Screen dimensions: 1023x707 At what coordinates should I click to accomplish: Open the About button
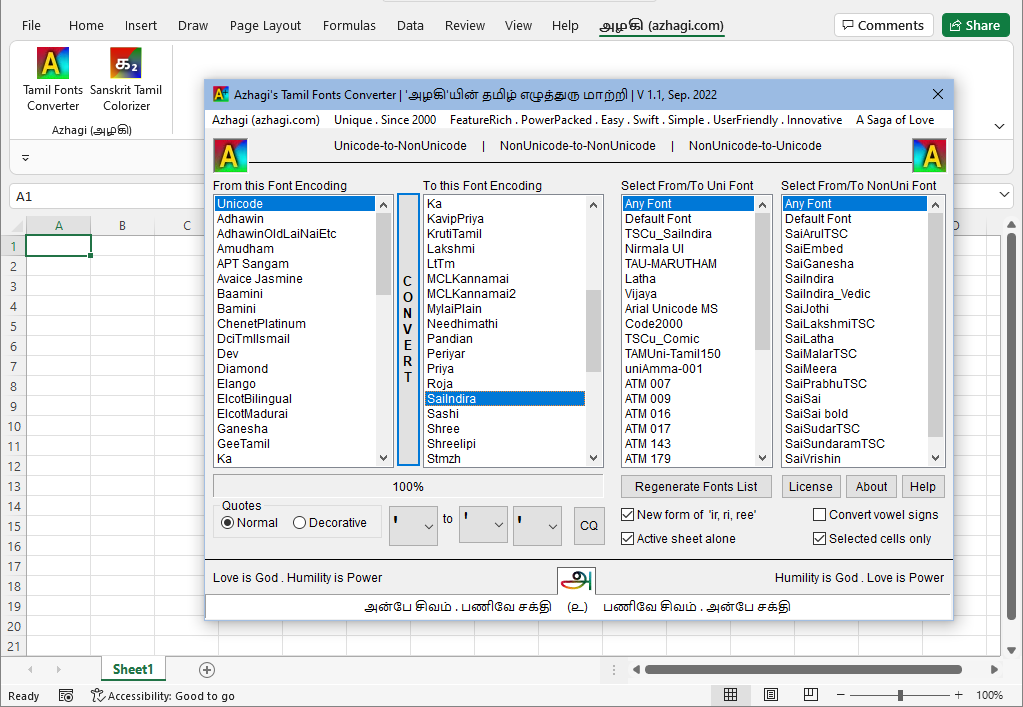tap(871, 487)
